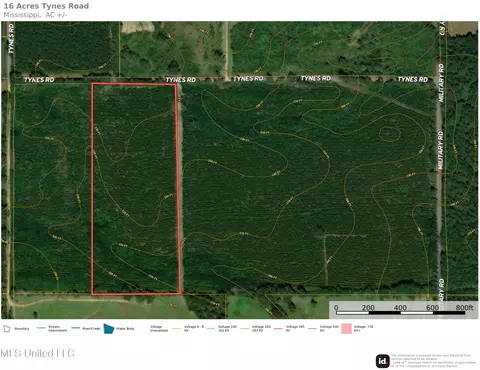Select the 'Voltage Unavailable' legend label
Screen dimensions: 480x370
click(x=159, y=328)
